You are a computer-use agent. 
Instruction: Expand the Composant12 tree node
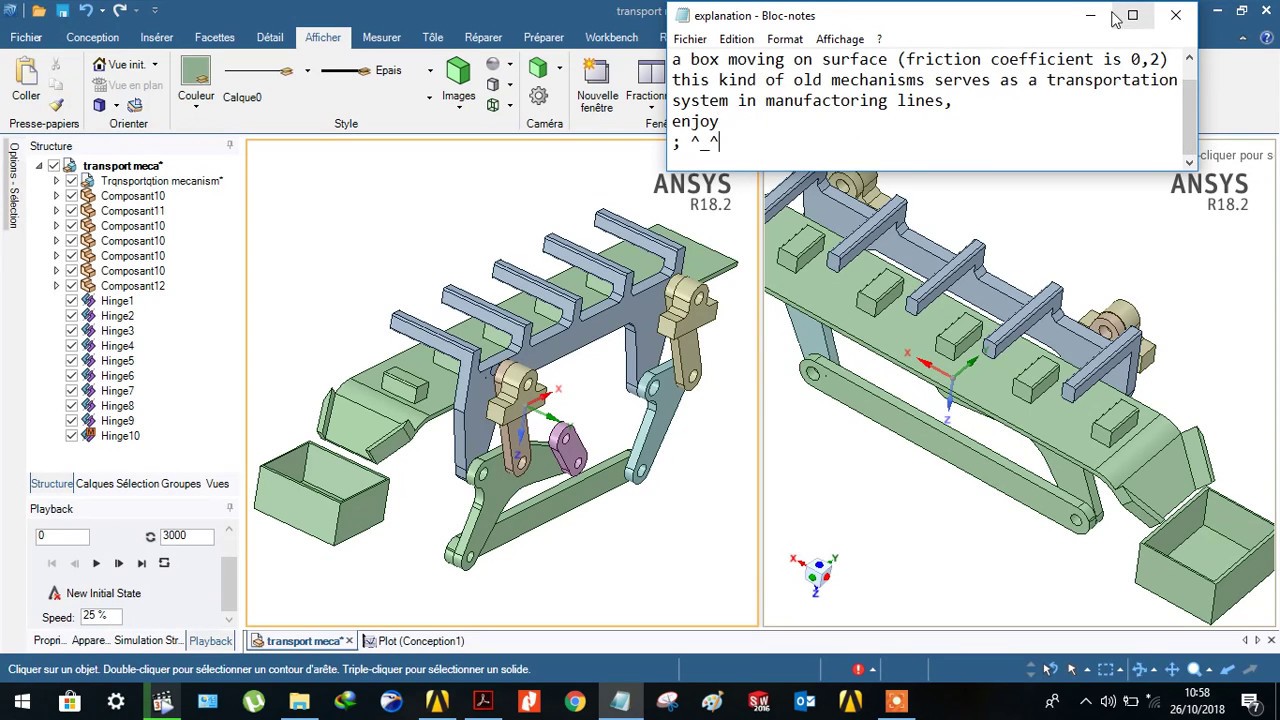56,286
